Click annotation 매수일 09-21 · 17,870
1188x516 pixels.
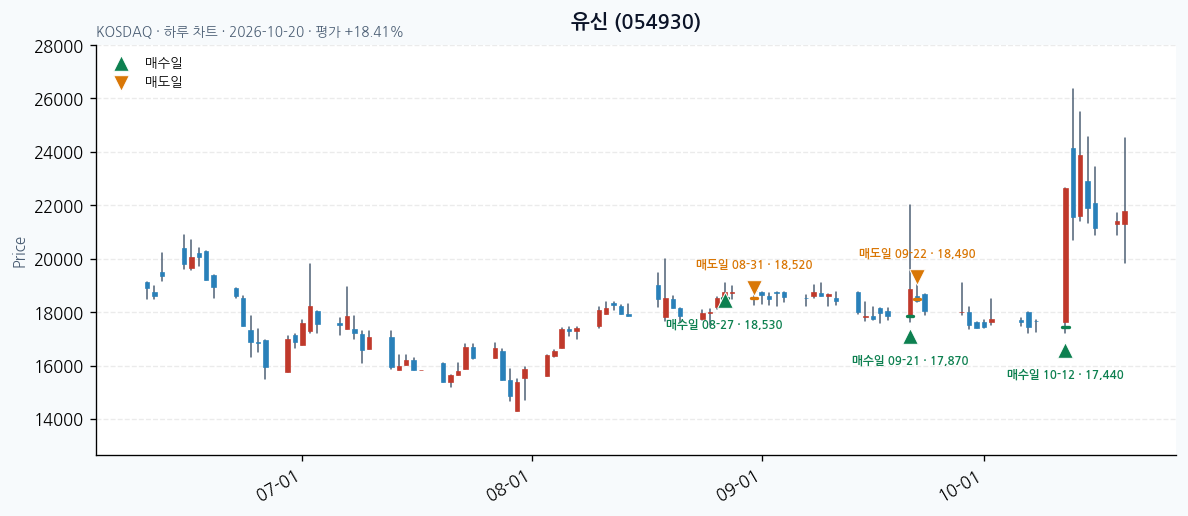pos(910,361)
